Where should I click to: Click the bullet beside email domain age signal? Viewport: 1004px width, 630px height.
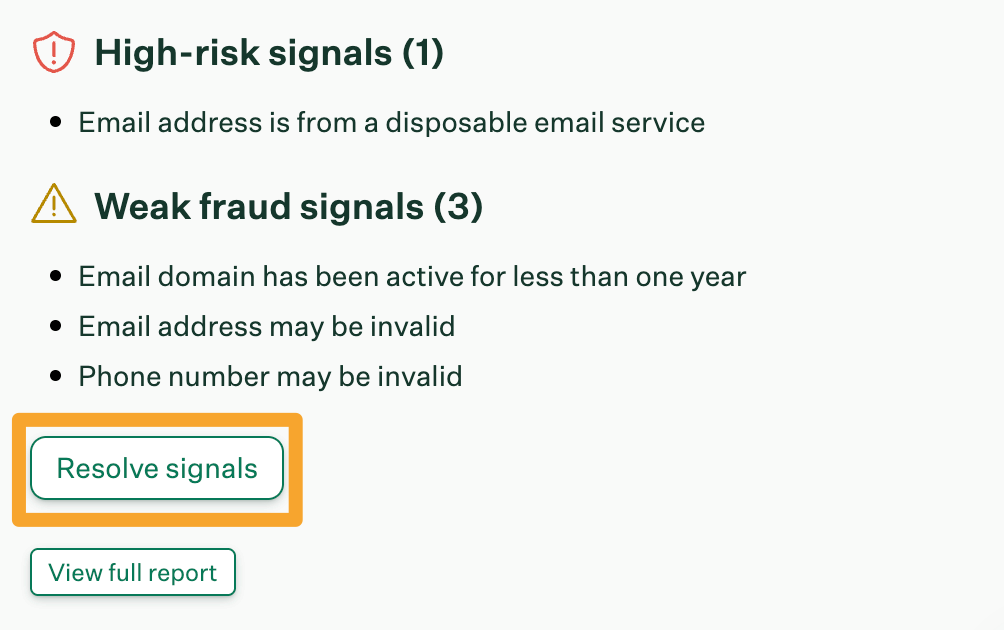click(x=59, y=276)
